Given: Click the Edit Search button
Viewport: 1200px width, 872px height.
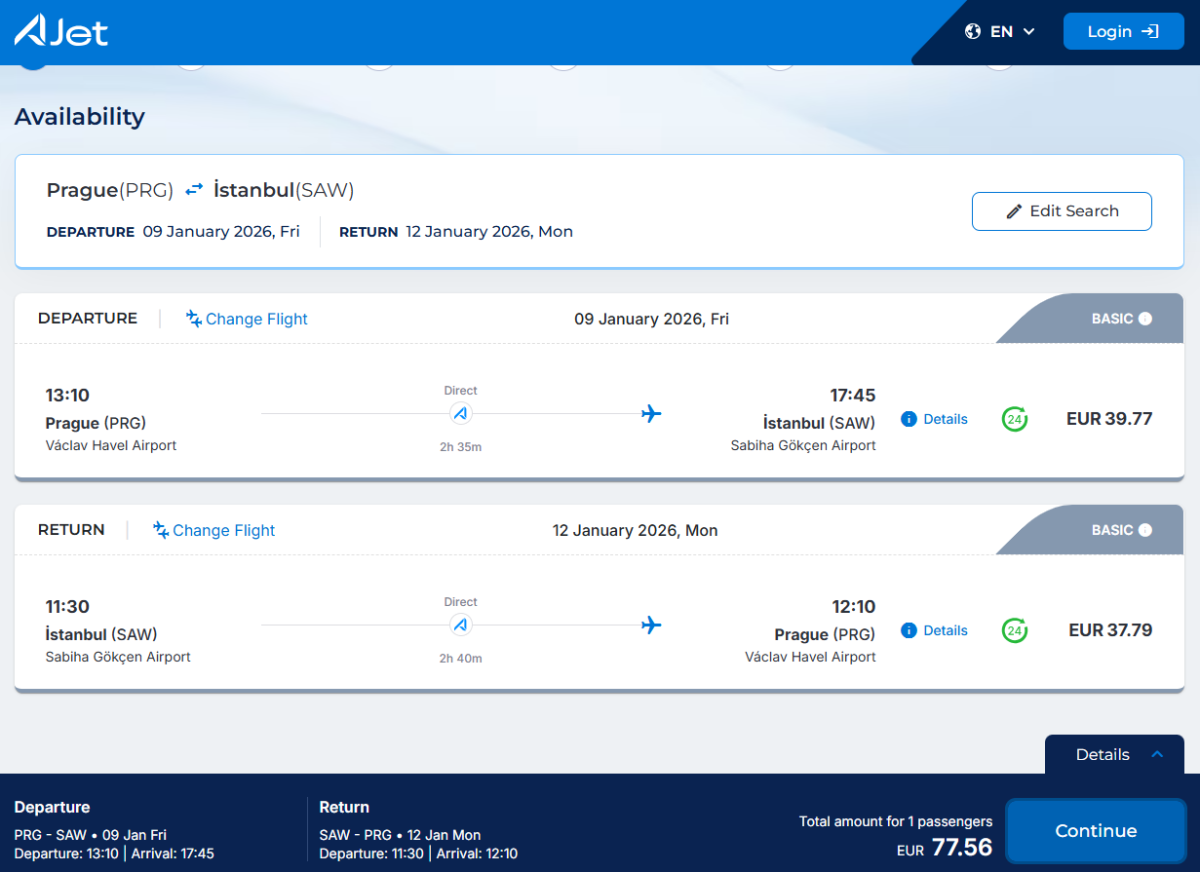Looking at the screenshot, I should [x=1061, y=211].
